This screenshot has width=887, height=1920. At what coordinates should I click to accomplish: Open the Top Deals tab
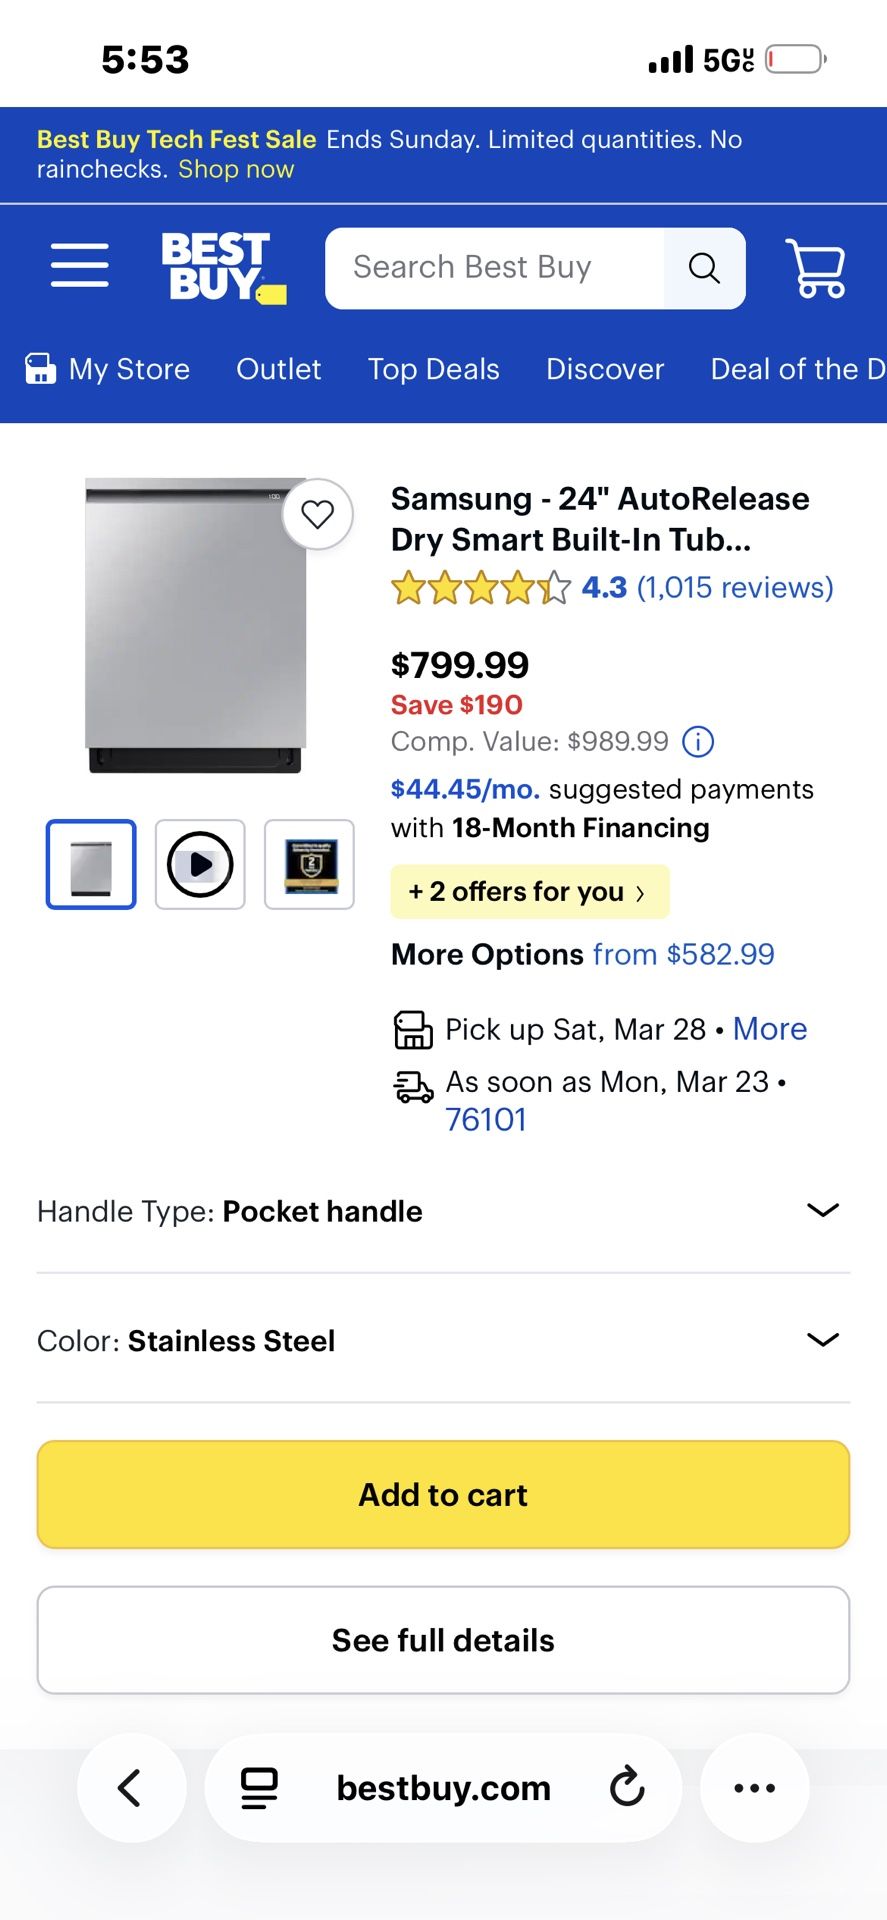tap(433, 370)
